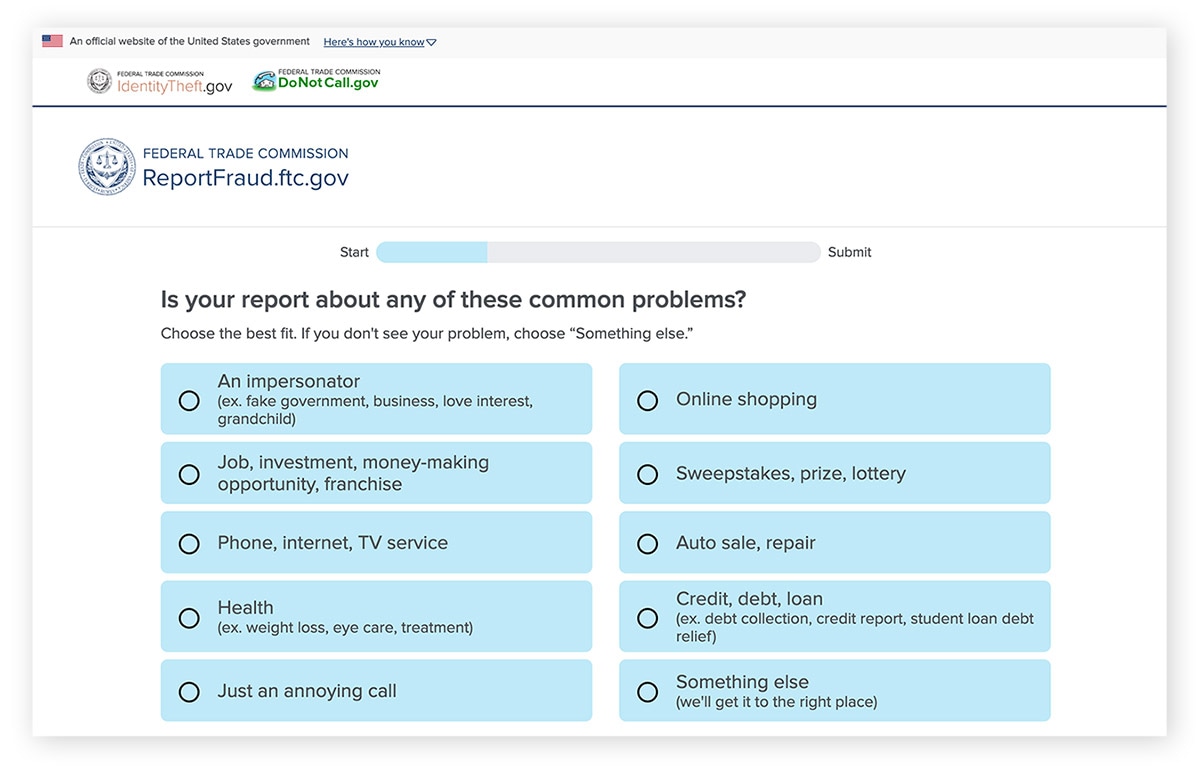Click the IdentityTheft.gov seal icon
This screenshot has height=766, width=1200.
[99, 81]
